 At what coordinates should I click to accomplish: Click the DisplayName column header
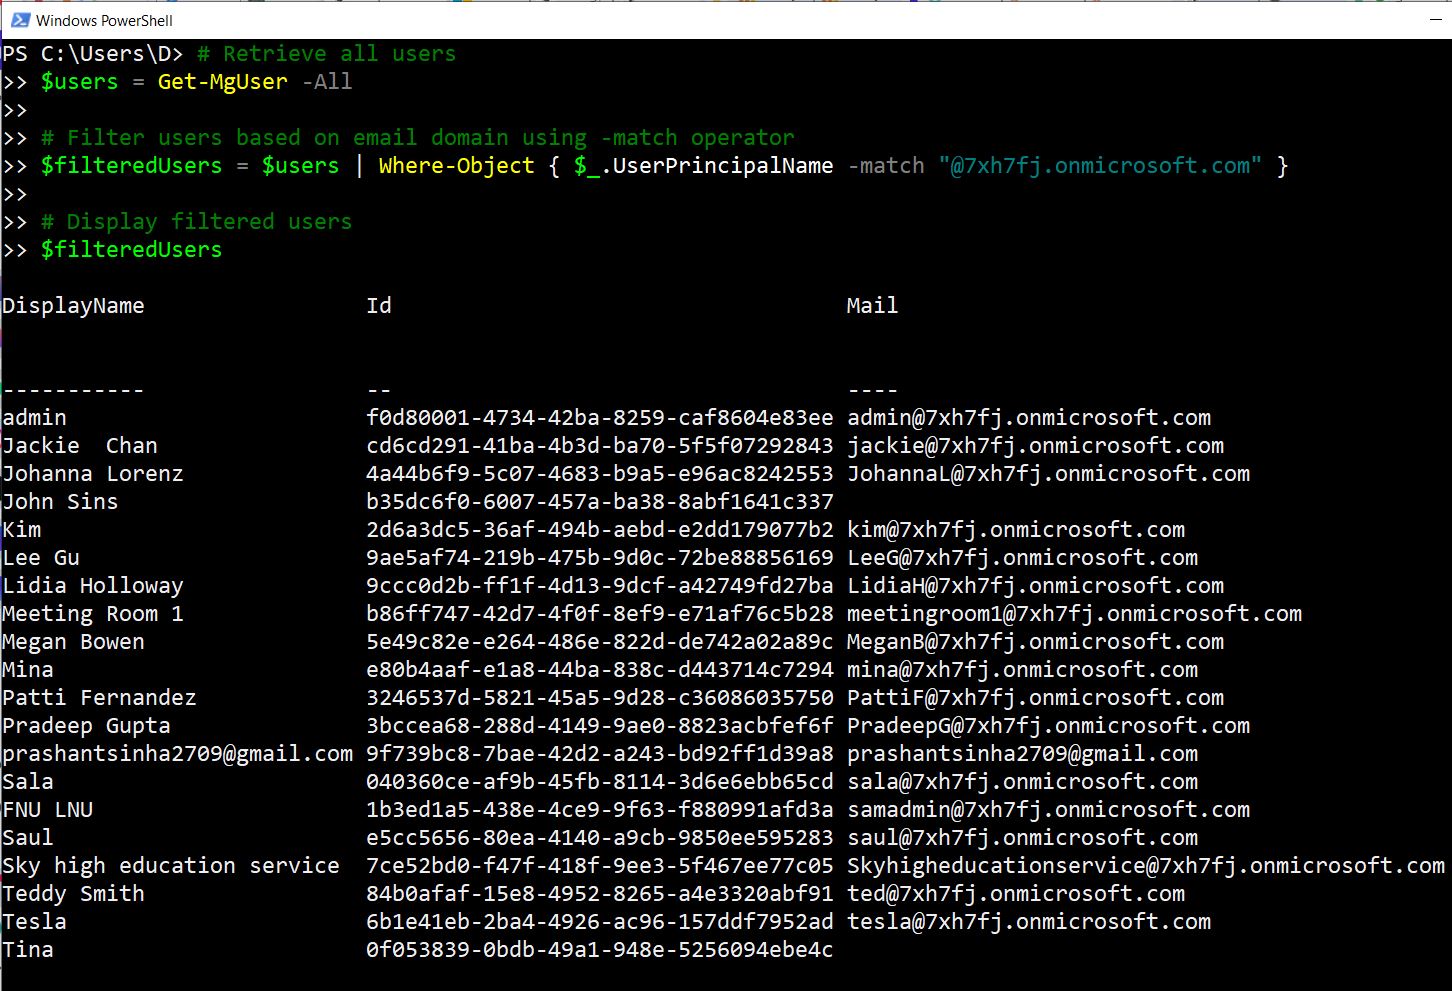[73, 306]
